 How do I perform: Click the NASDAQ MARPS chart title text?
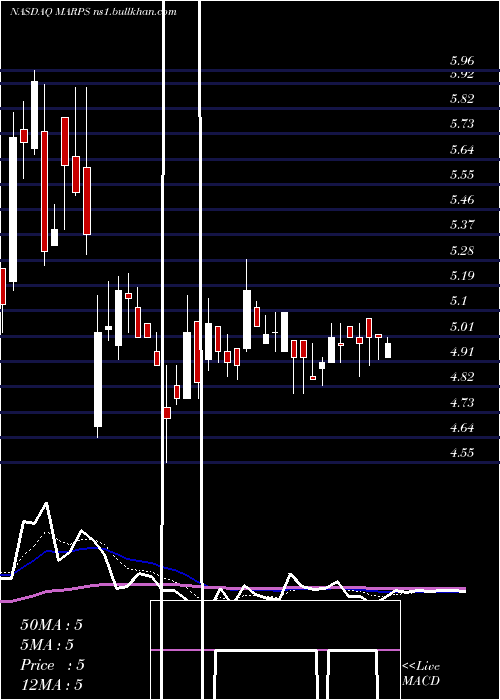click(x=93, y=12)
